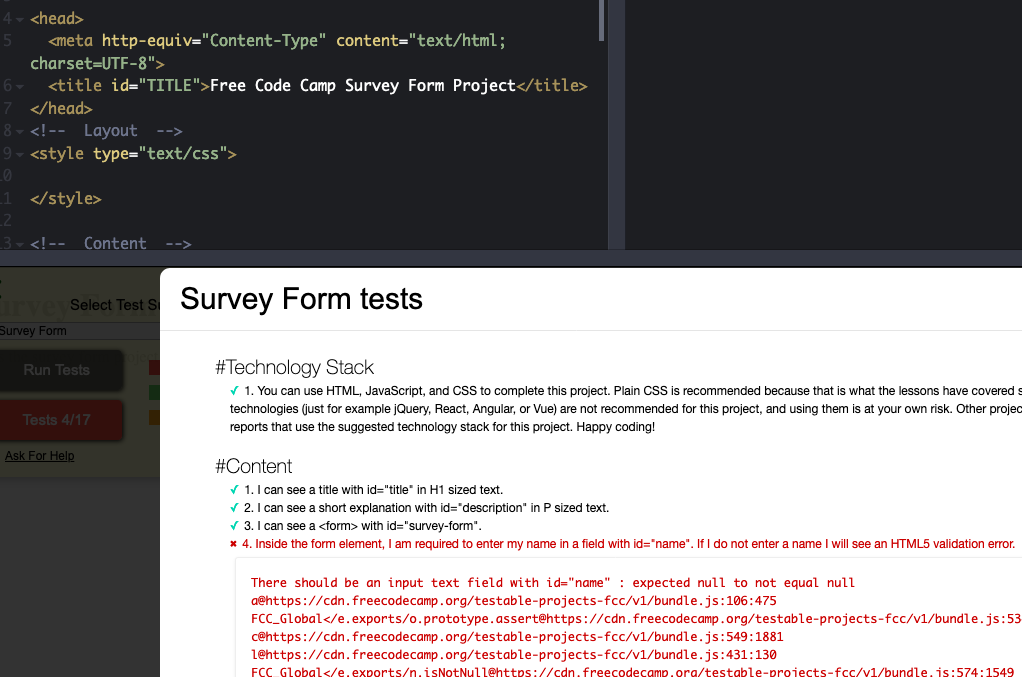Click the #Content section heading
1022x677 pixels.
[x=255, y=467]
